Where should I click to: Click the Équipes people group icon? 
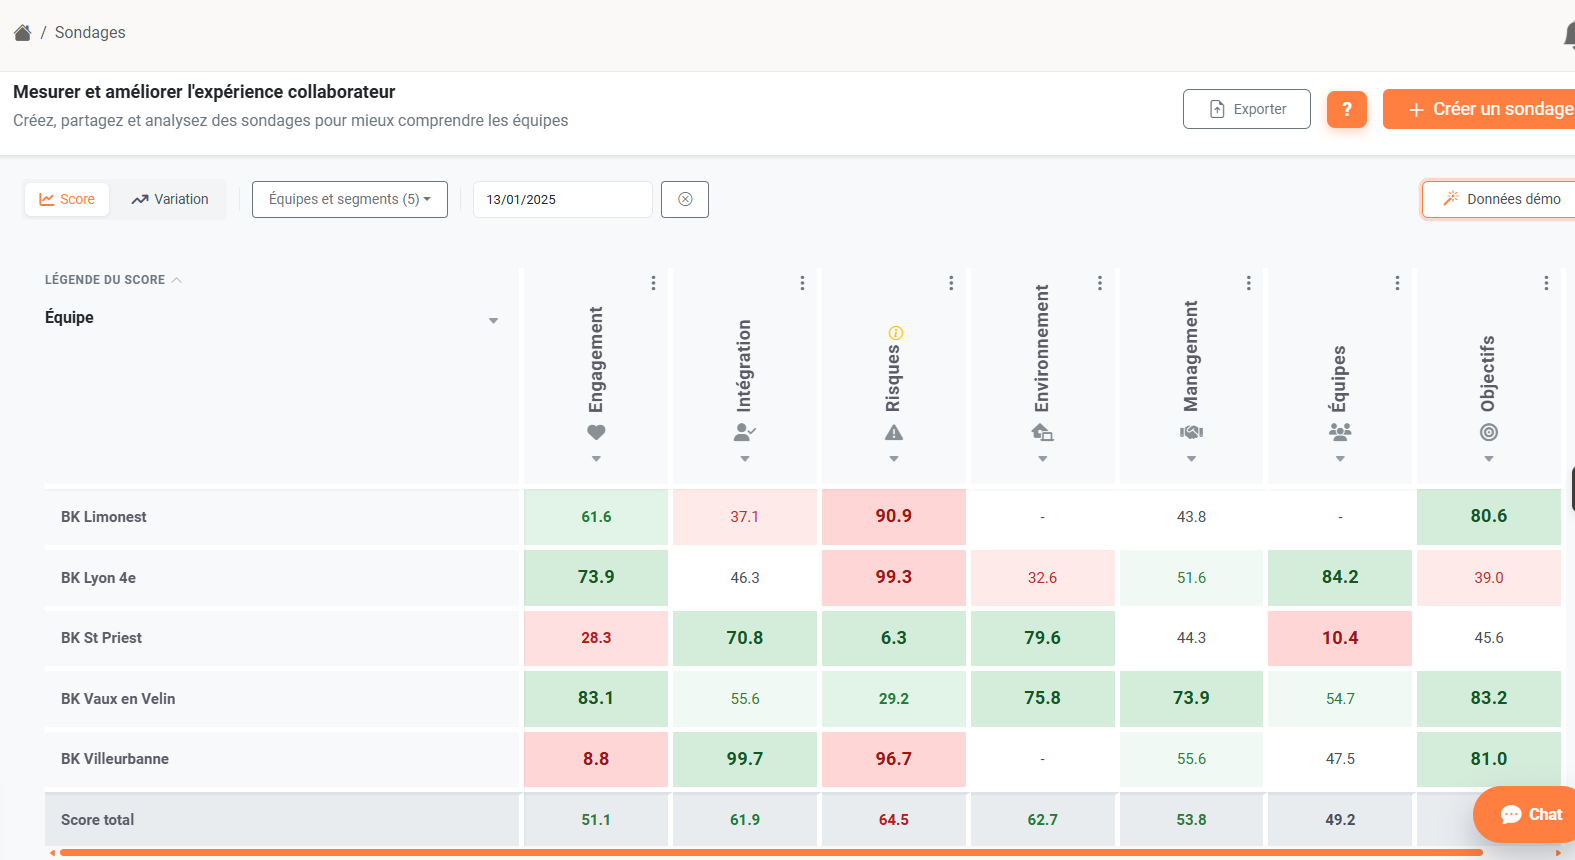coord(1340,432)
